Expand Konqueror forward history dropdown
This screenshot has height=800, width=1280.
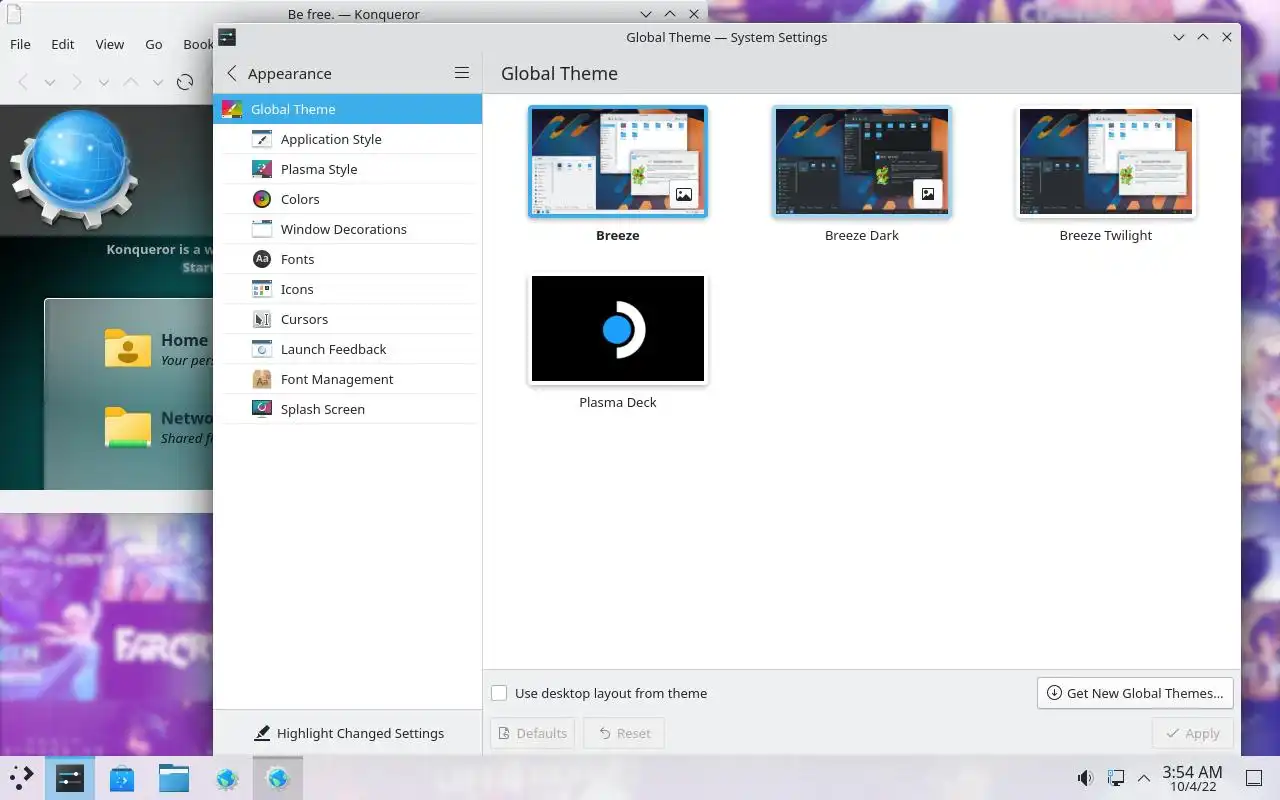click(x=104, y=82)
